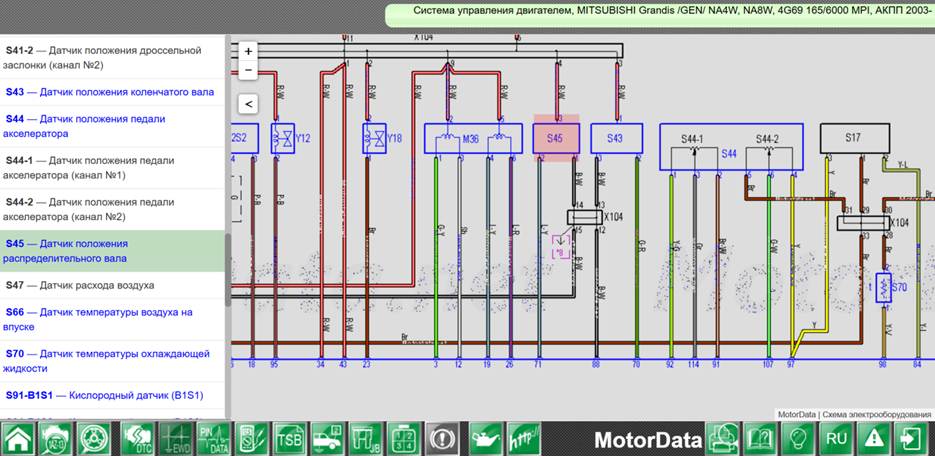Select S44 accelerator pedal sensor link
Image resolution: width=935 pixels, height=456 pixels.
84,126
